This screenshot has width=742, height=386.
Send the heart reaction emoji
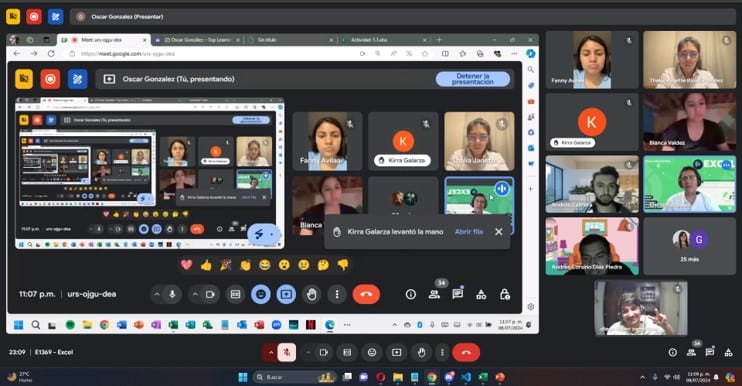pyautogui.click(x=186, y=265)
